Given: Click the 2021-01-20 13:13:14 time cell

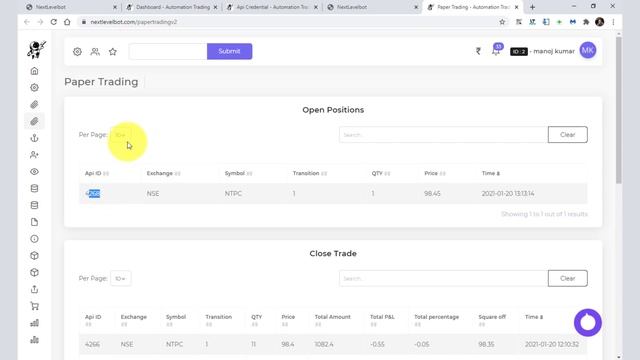Looking at the screenshot, I should pos(508,193).
